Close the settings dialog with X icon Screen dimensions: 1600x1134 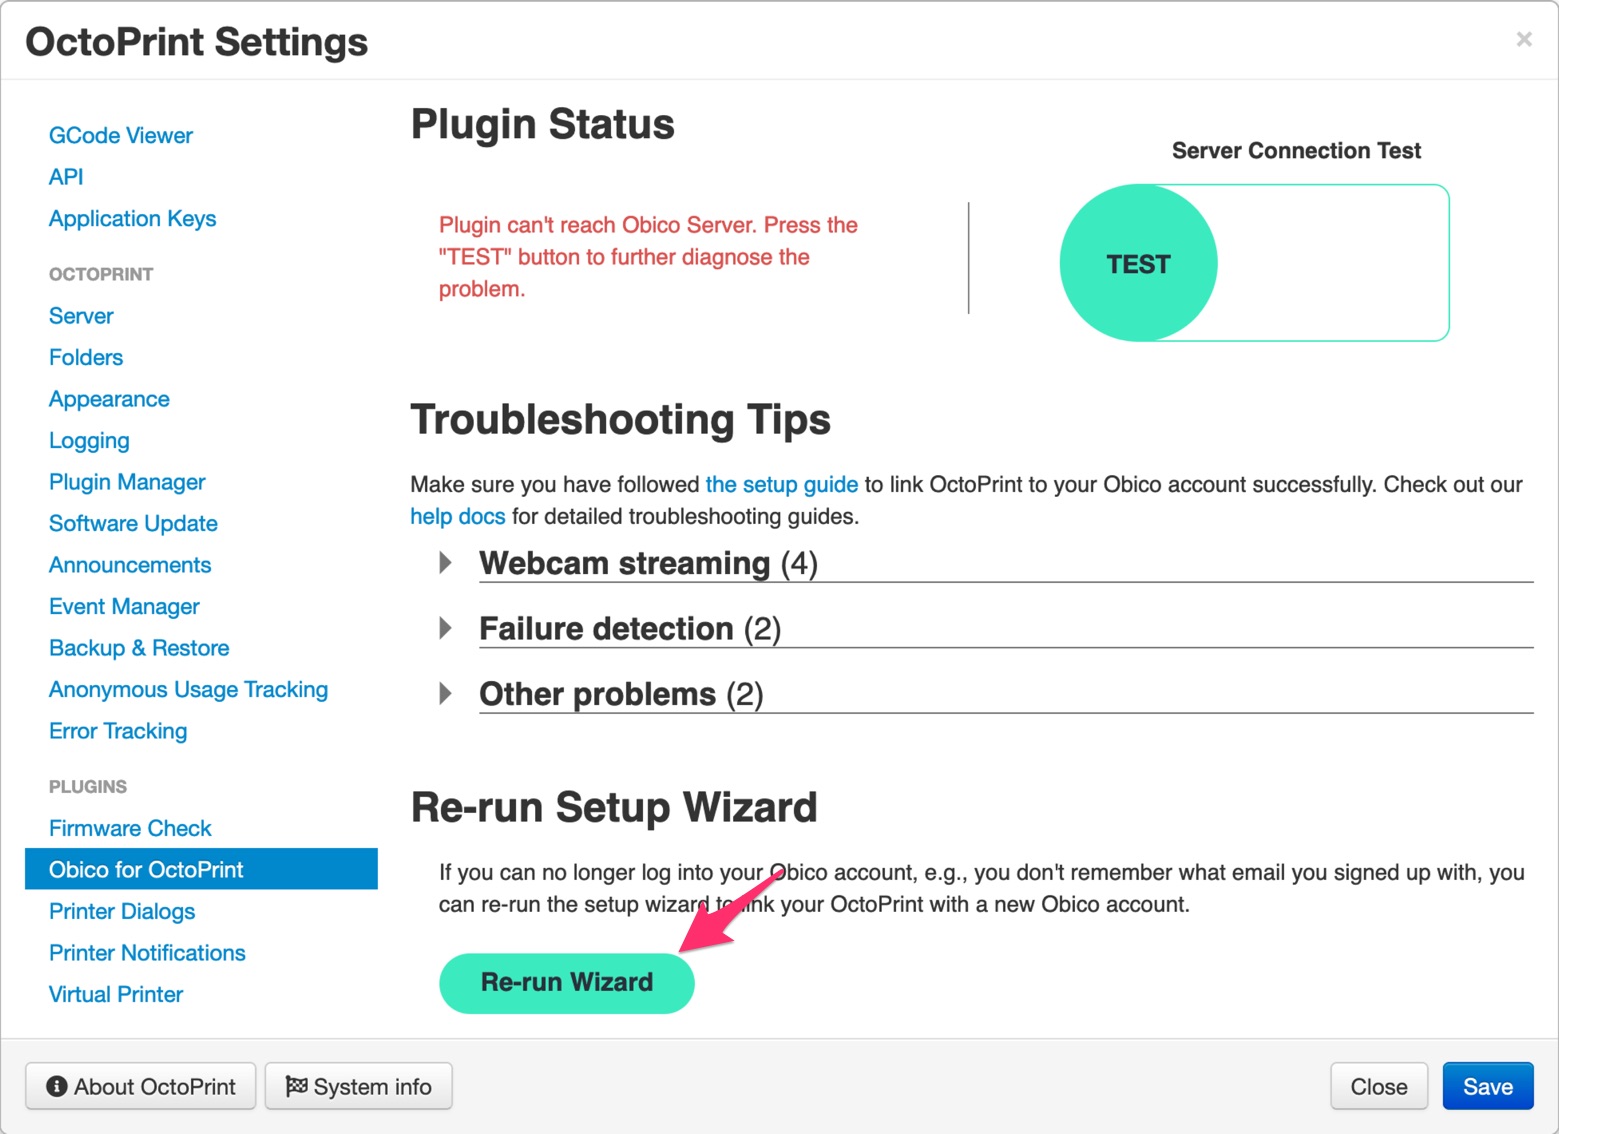(1523, 39)
